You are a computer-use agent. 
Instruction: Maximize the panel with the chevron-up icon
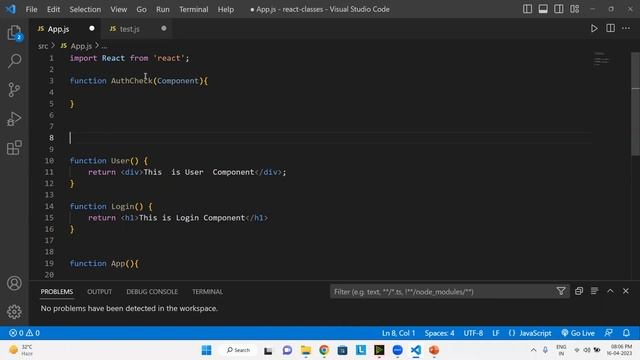tap(610, 291)
